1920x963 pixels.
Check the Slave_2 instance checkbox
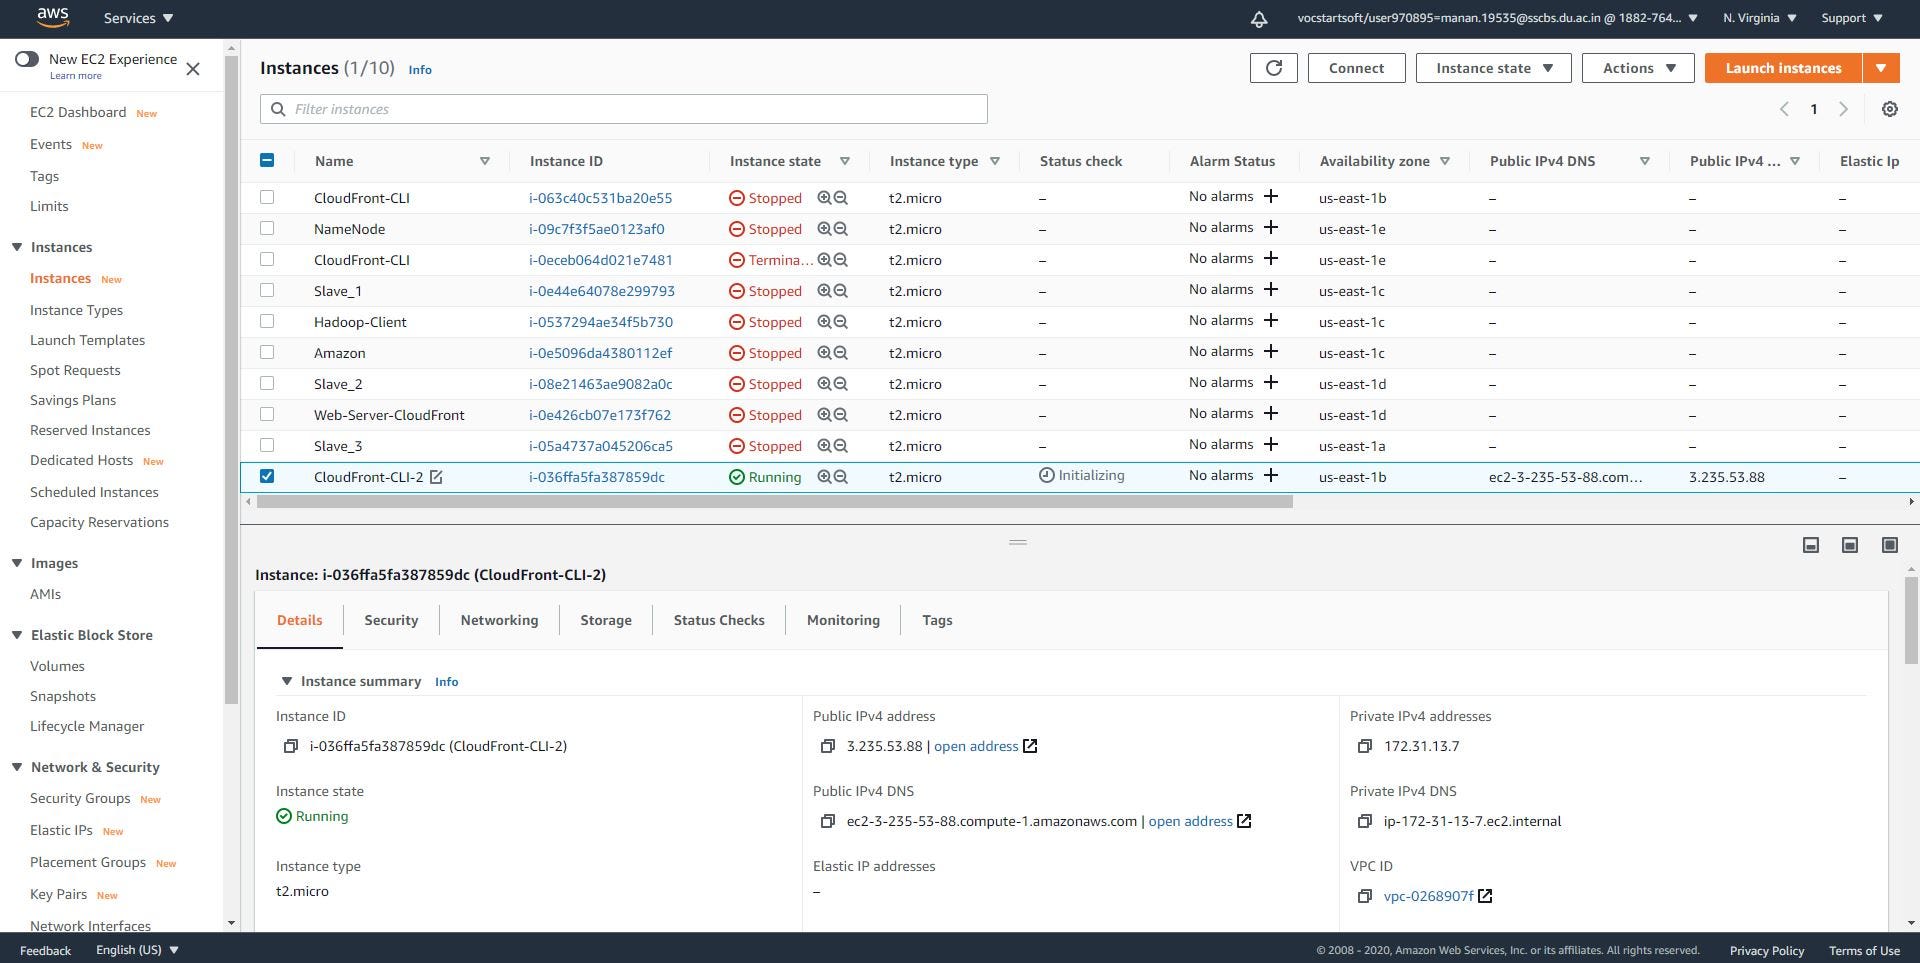(x=267, y=383)
